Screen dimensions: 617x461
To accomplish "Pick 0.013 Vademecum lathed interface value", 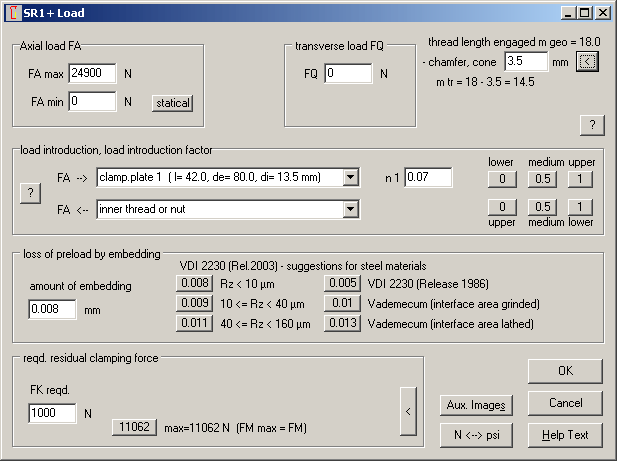I will tap(341, 322).
